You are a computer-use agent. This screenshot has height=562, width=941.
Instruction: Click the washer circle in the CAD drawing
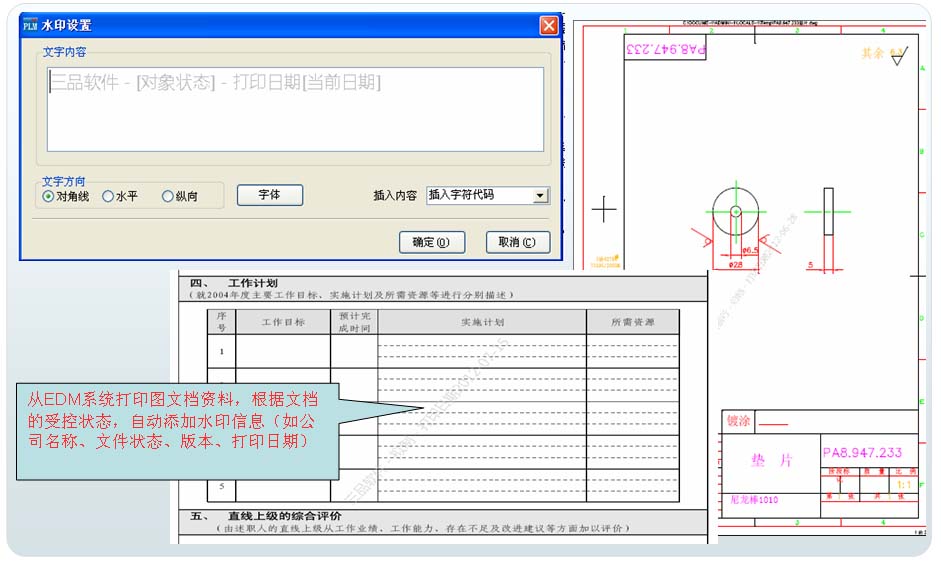tap(735, 212)
